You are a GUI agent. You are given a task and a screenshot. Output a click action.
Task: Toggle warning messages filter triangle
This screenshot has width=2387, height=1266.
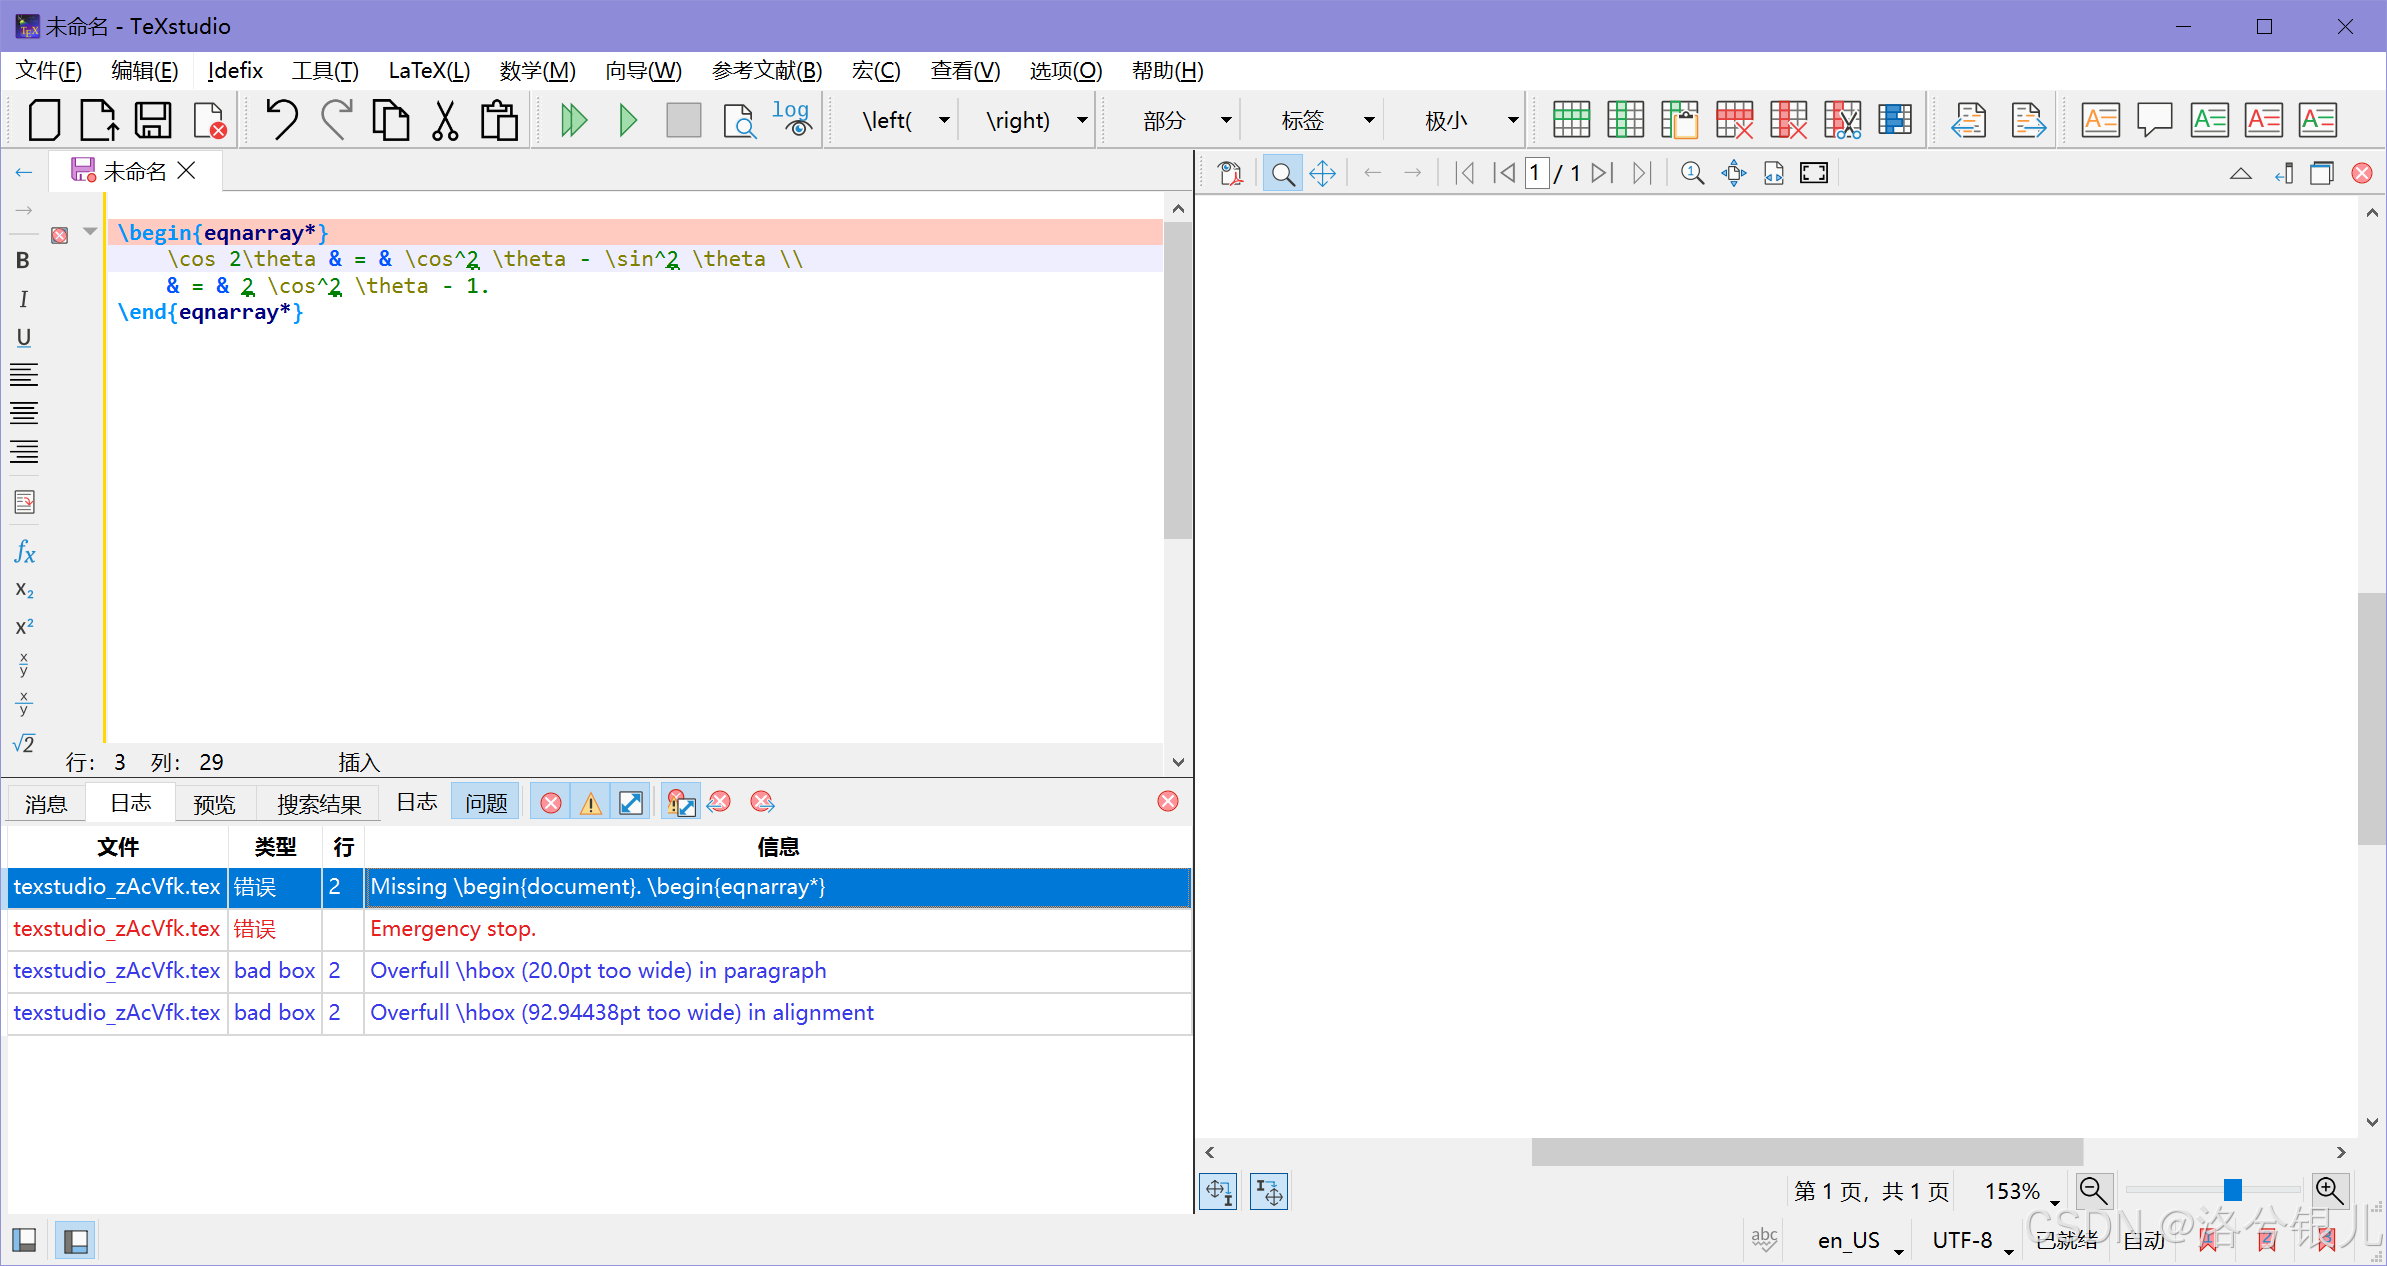(x=590, y=803)
